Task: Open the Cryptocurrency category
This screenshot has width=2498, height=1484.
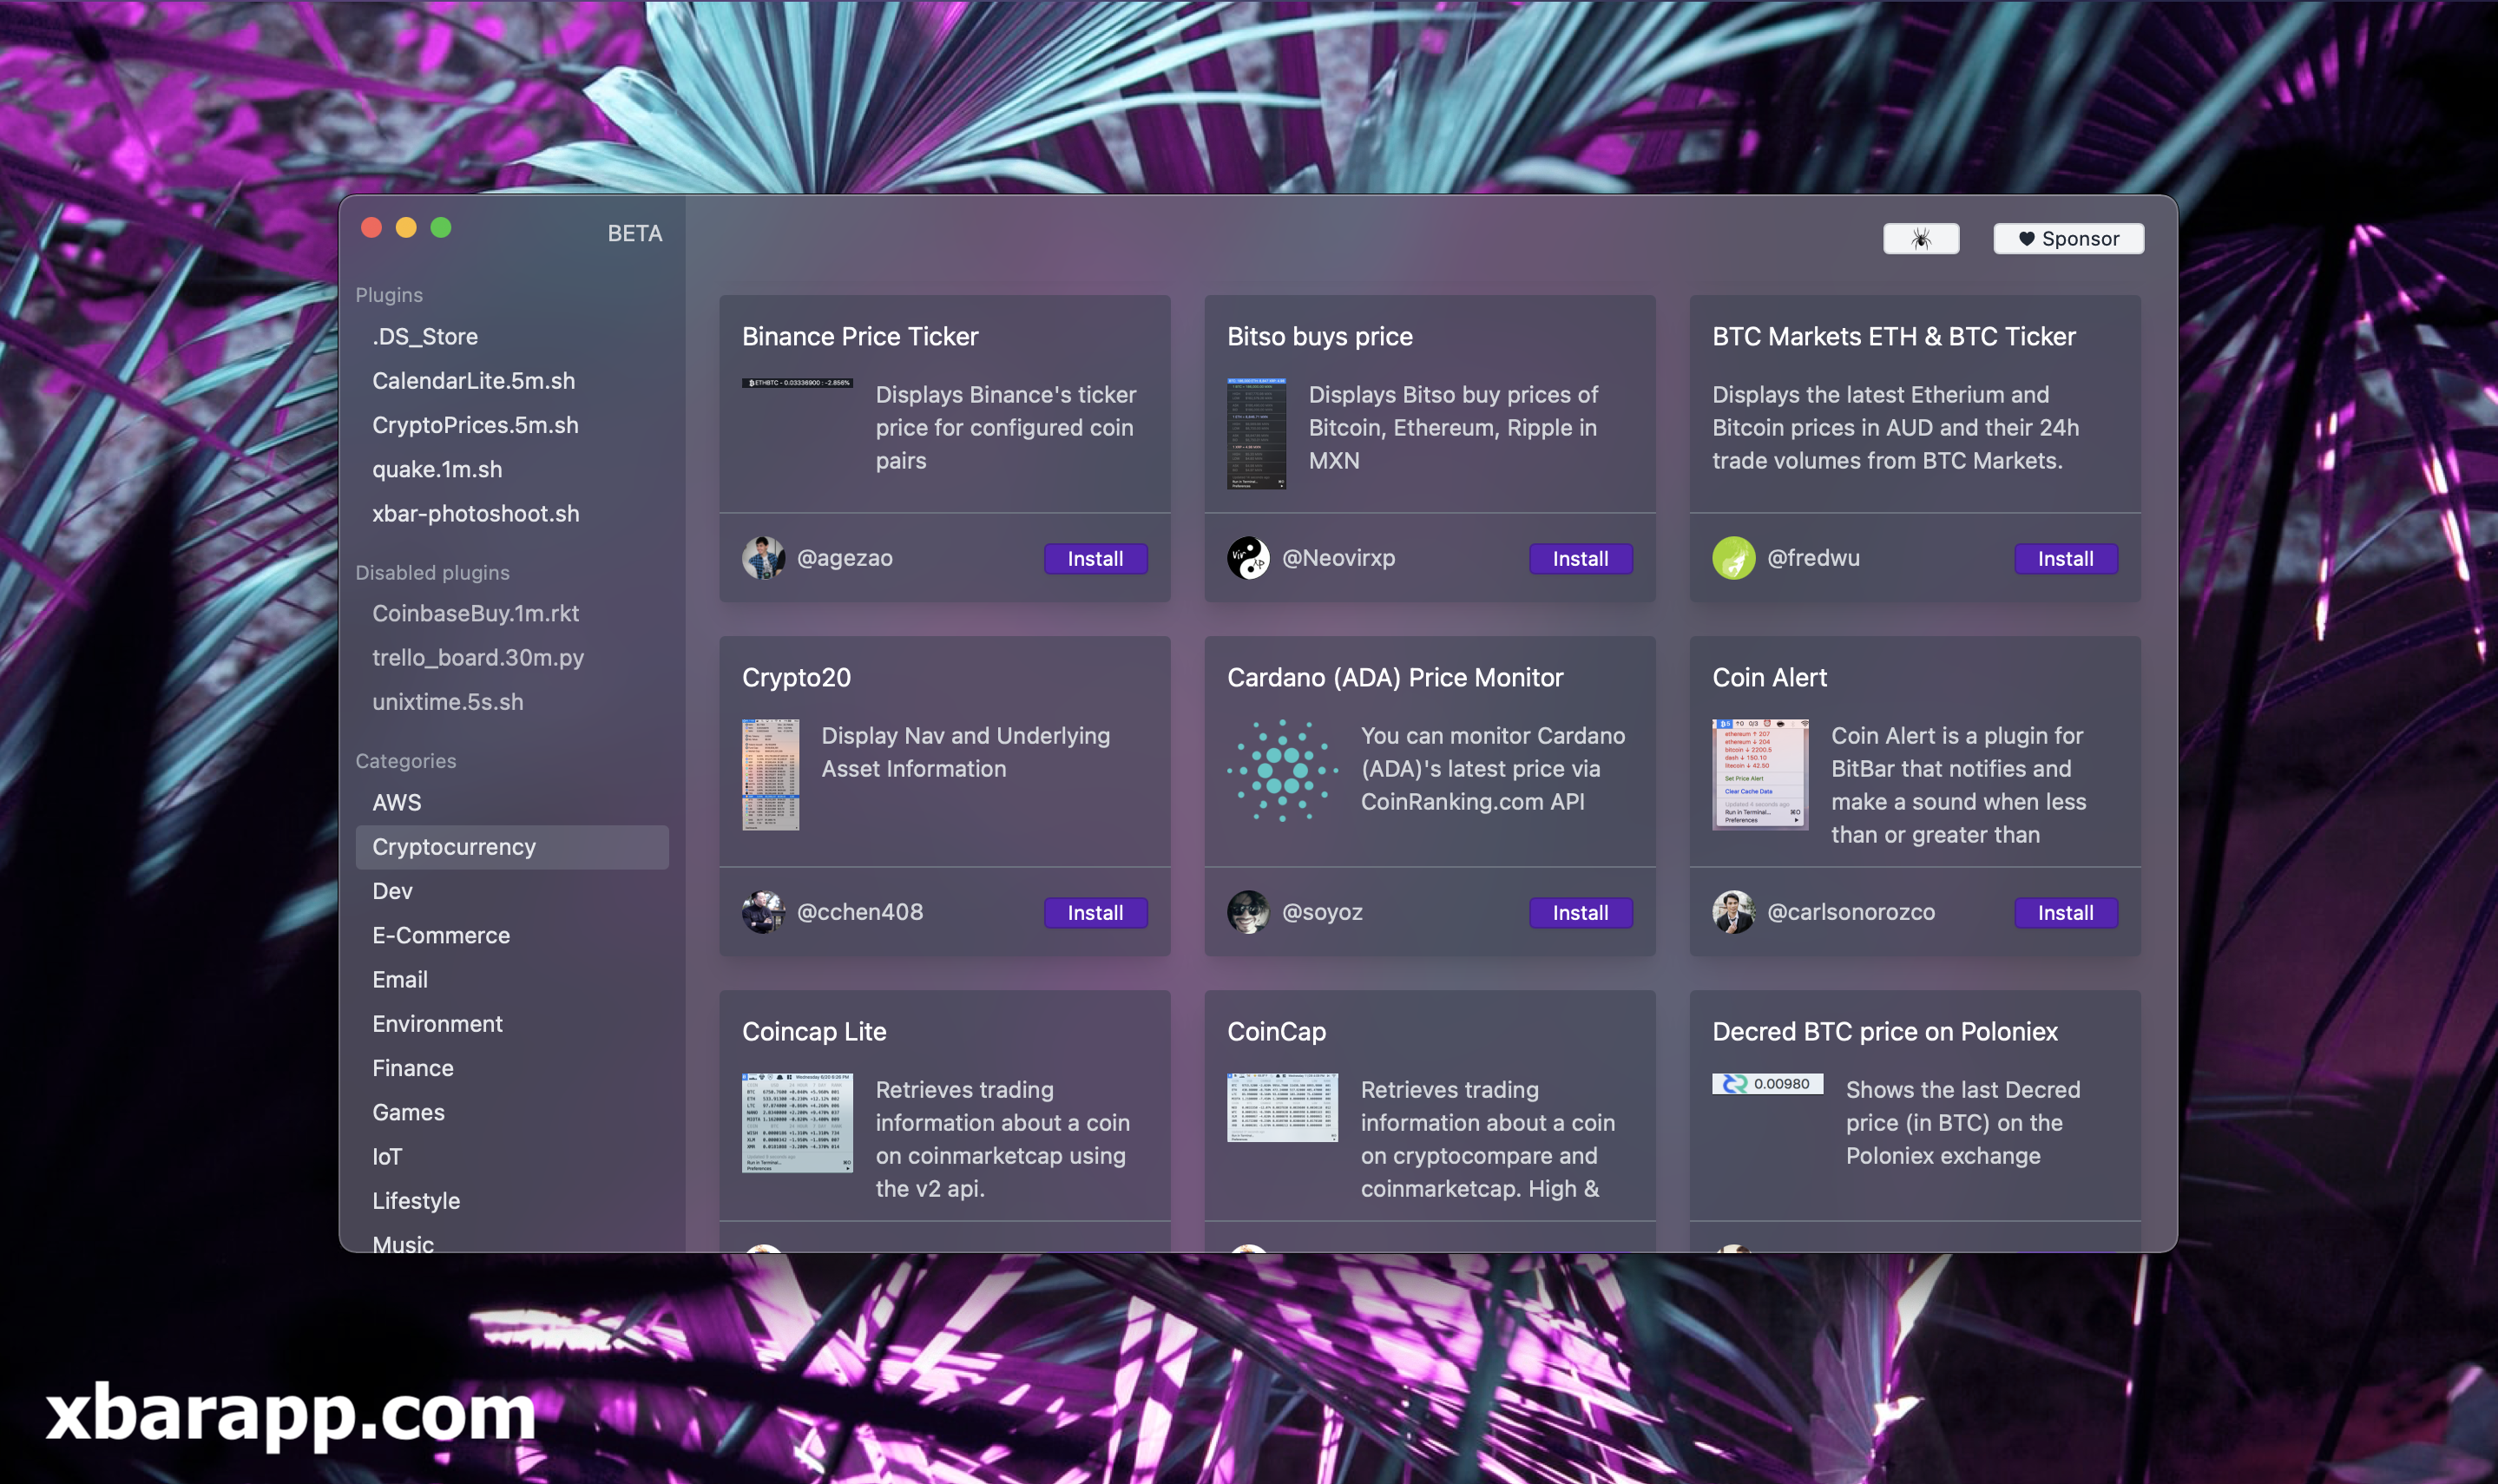Action: click(512, 847)
